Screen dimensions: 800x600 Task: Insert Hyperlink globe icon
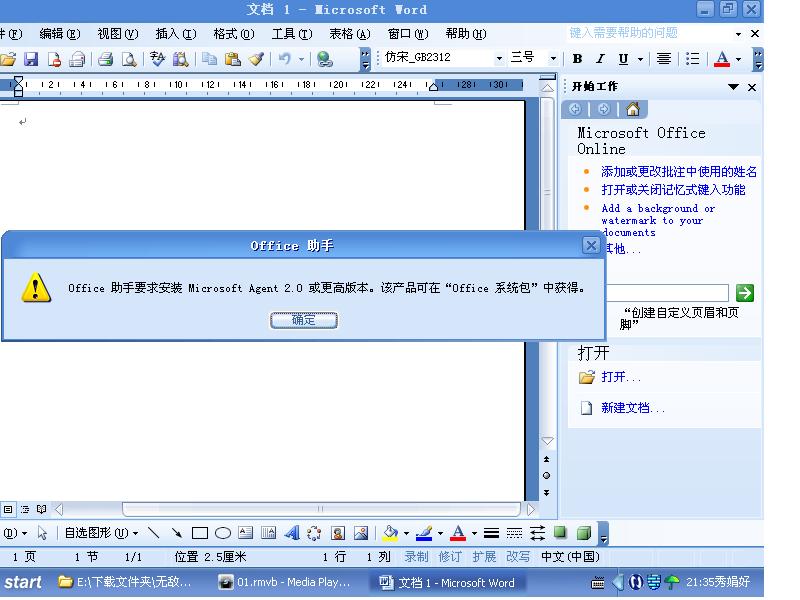pyautogui.click(x=324, y=59)
